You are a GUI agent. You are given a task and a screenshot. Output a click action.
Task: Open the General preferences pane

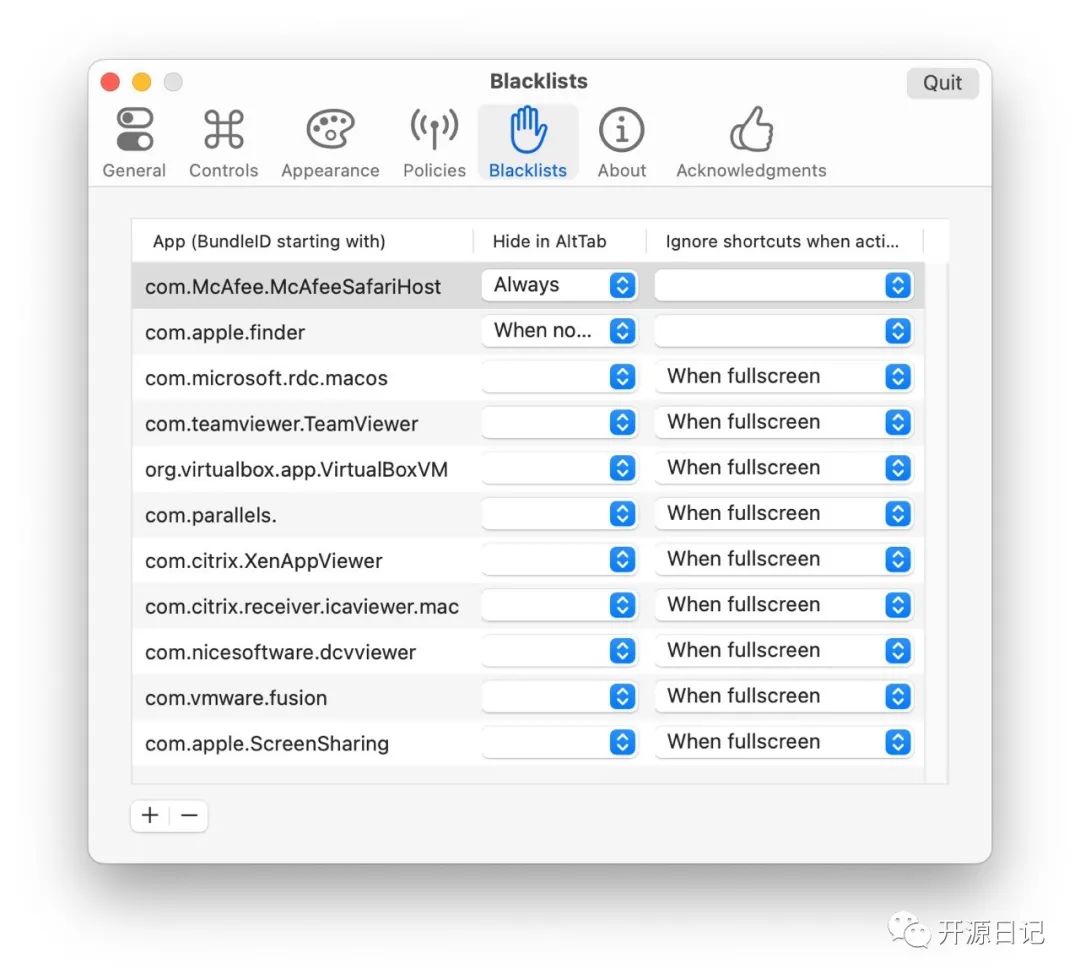(134, 143)
